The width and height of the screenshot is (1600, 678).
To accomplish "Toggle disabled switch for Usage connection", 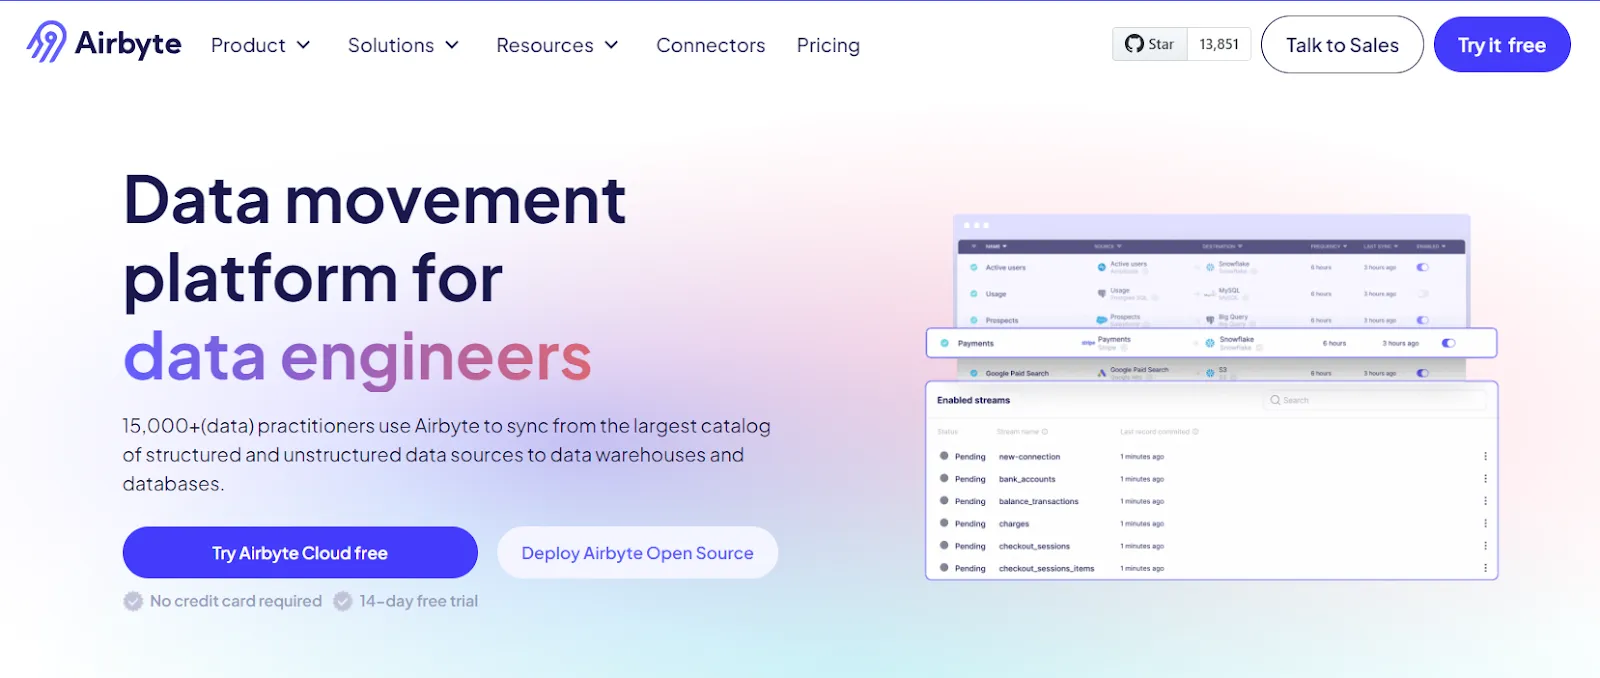I will (1423, 294).
